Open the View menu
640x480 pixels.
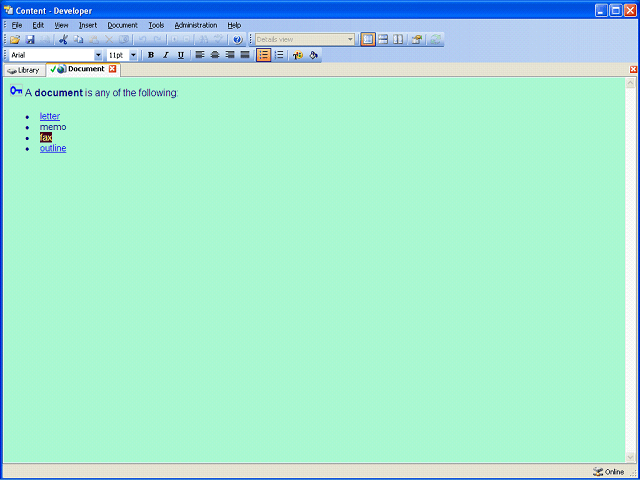(x=61, y=25)
